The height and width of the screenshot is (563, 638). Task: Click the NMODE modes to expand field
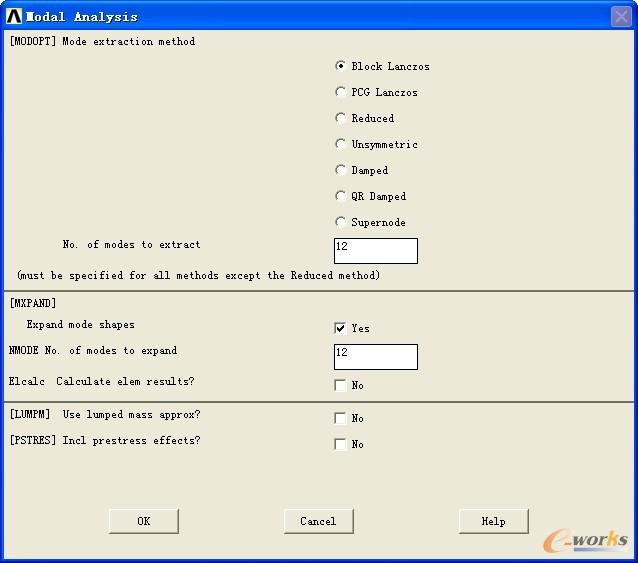pyautogui.click(x=375, y=356)
